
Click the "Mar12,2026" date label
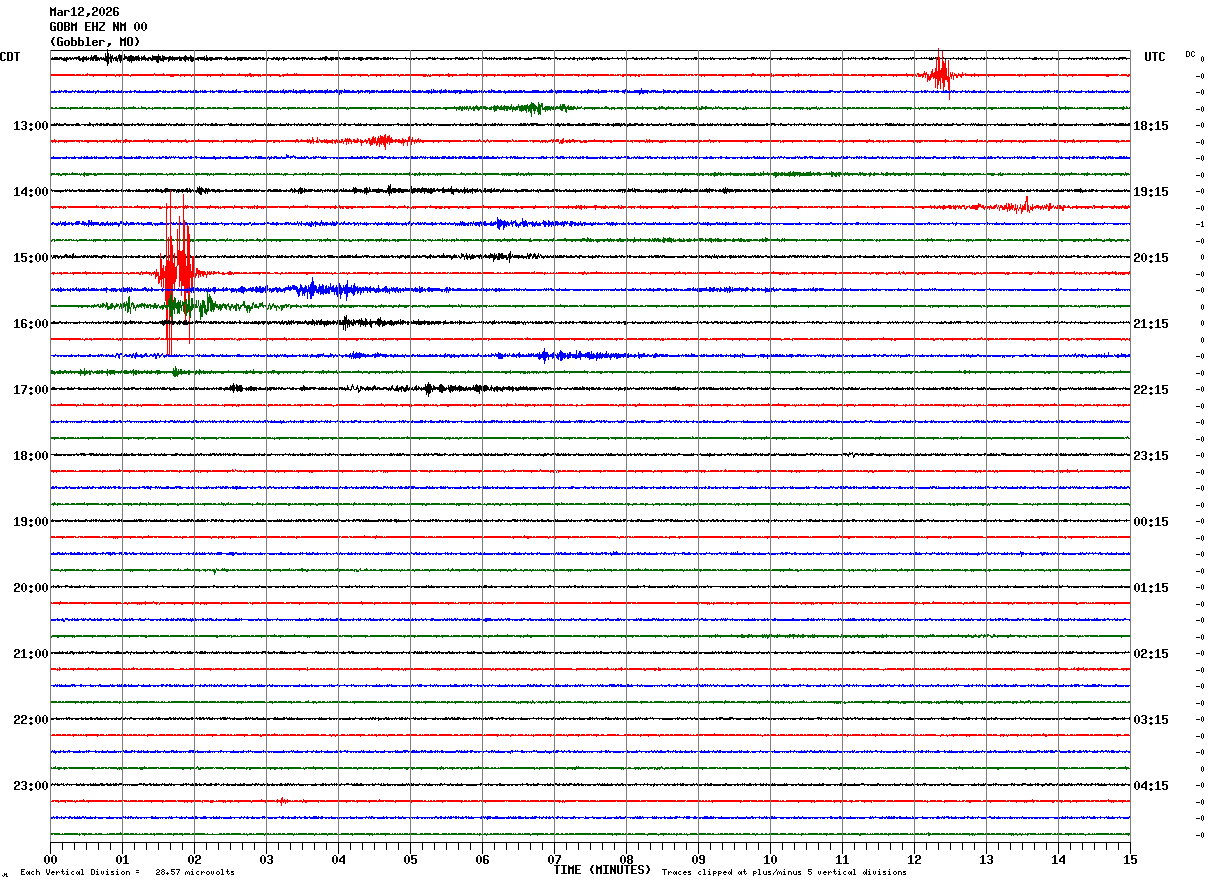coord(84,12)
